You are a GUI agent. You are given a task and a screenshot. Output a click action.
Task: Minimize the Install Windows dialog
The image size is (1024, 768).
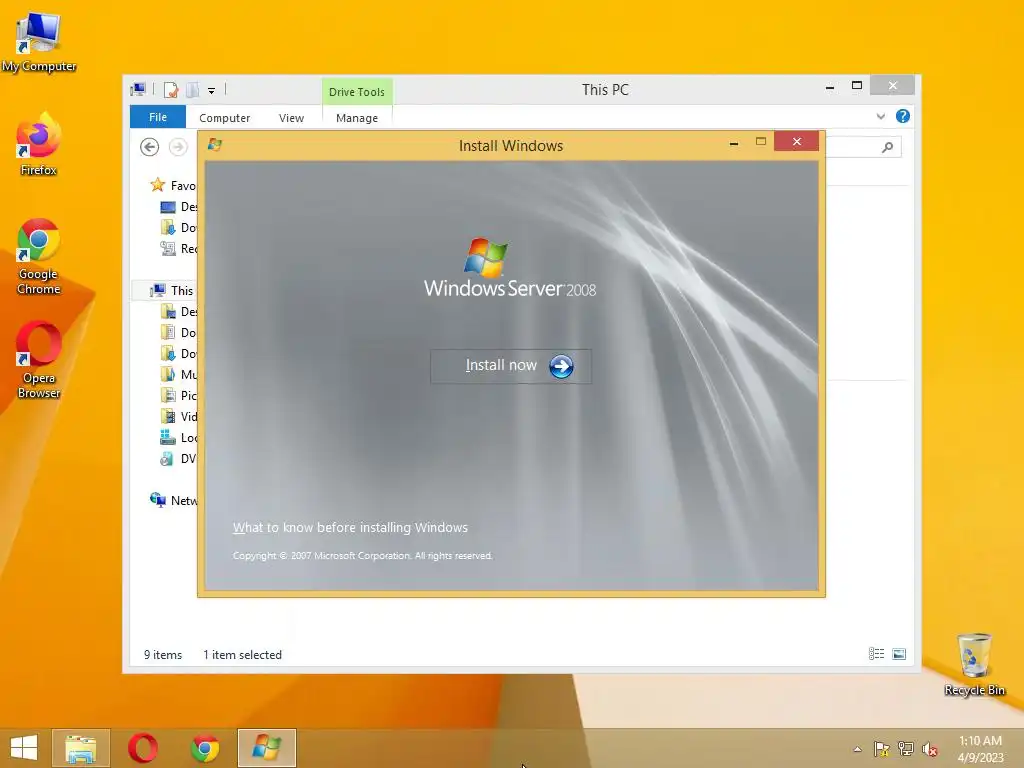coord(734,142)
